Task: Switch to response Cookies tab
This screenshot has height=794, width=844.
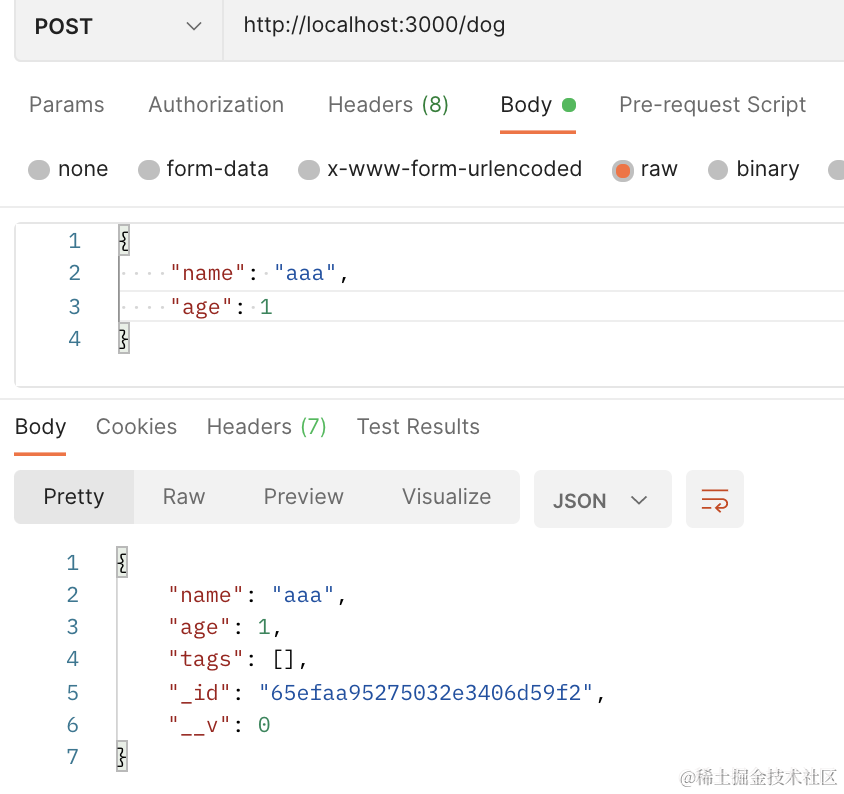Action: (x=136, y=427)
